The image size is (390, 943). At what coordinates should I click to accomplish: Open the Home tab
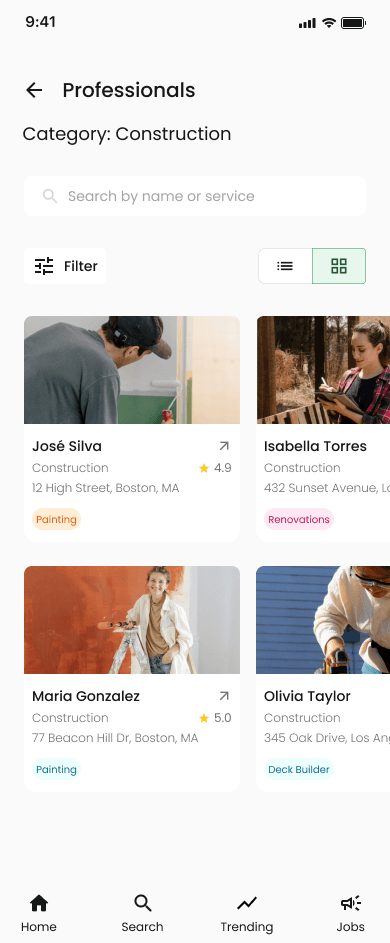[x=39, y=914]
